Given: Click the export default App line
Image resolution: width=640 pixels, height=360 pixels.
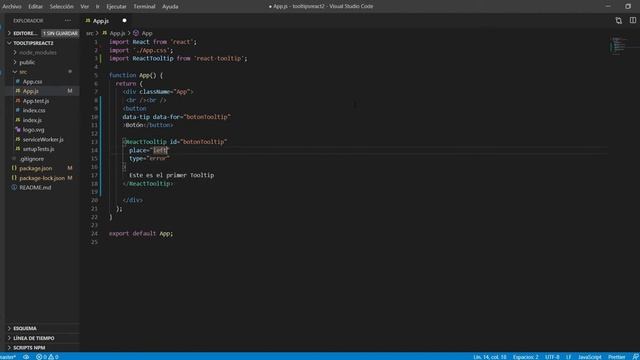Looking at the screenshot, I should pyautogui.click(x=141, y=233).
